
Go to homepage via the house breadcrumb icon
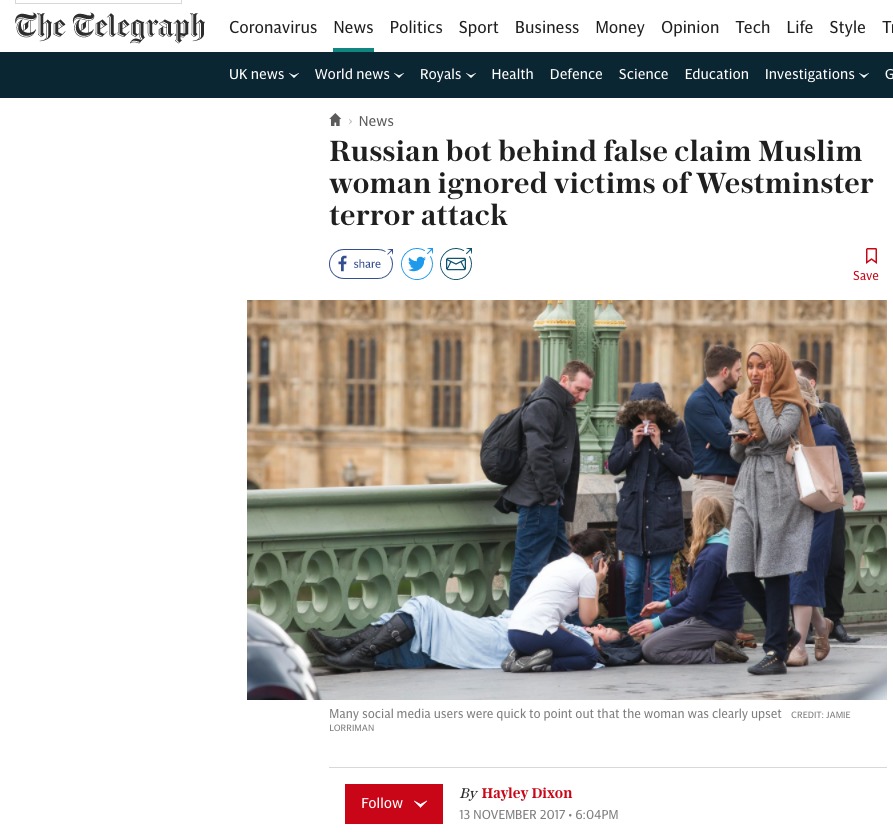[x=335, y=120]
